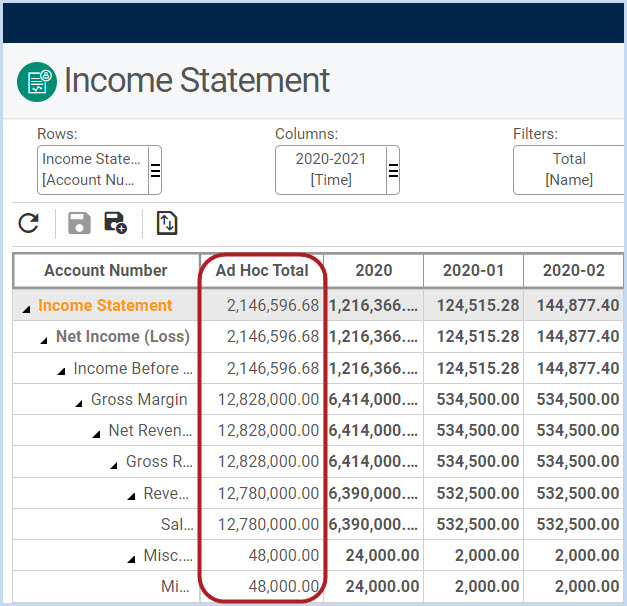Click Net Income 2020-01 cell 124,515.28

tap(473, 336)
